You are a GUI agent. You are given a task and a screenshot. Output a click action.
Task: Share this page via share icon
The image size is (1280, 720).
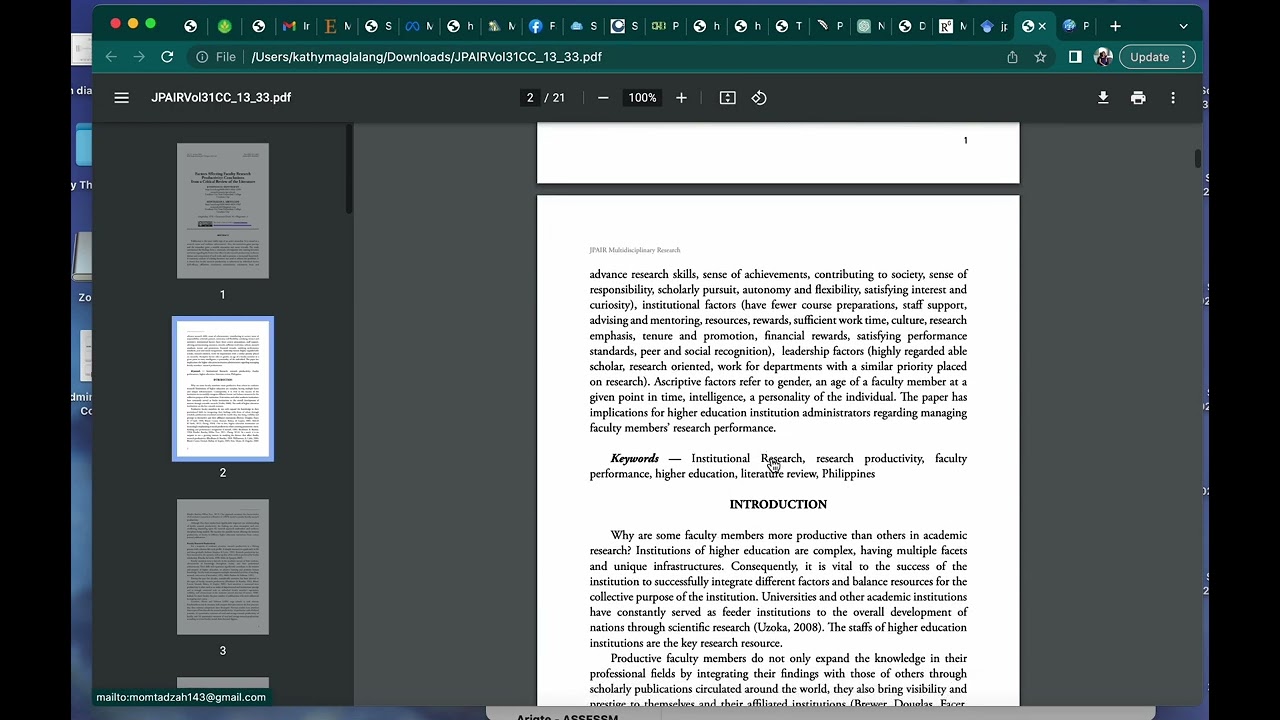coord(1012,57)
